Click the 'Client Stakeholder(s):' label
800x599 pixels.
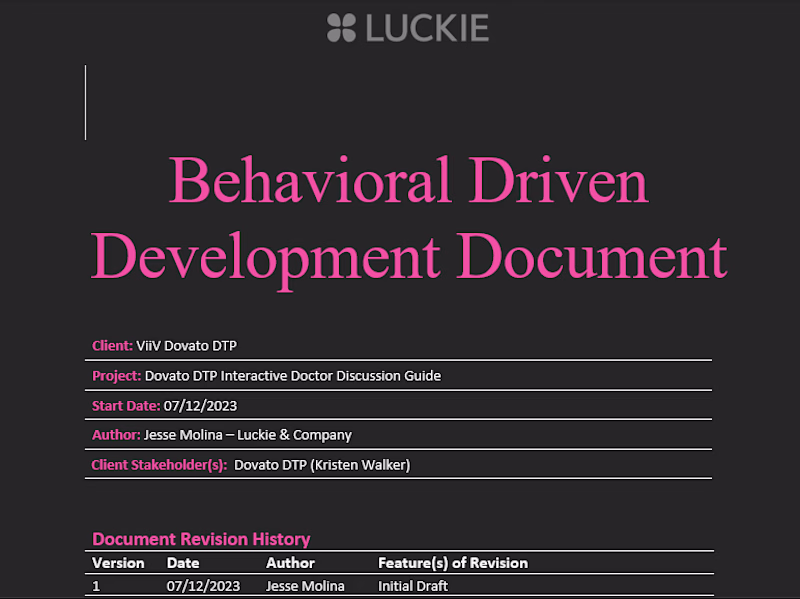click(159, 465)
